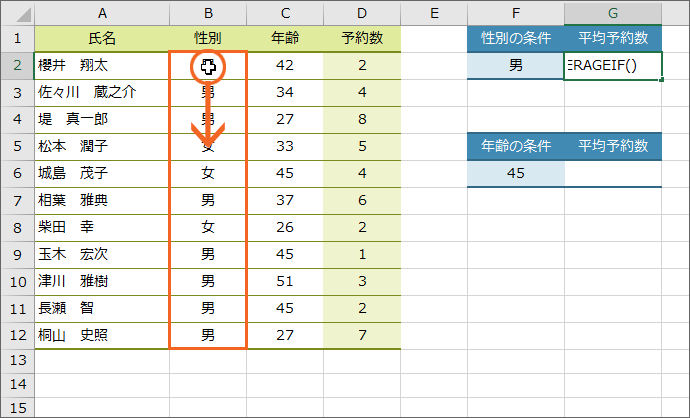Select row 1 header

point(18,39)
